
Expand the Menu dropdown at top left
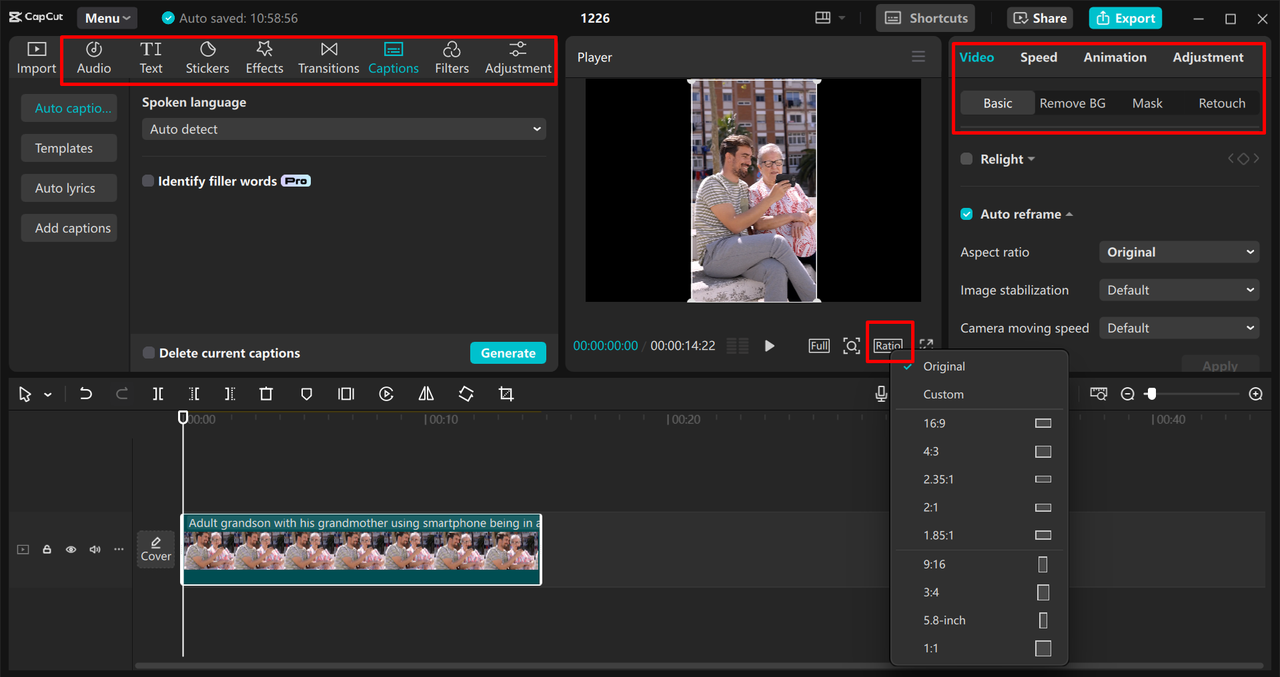coord(108,18)
